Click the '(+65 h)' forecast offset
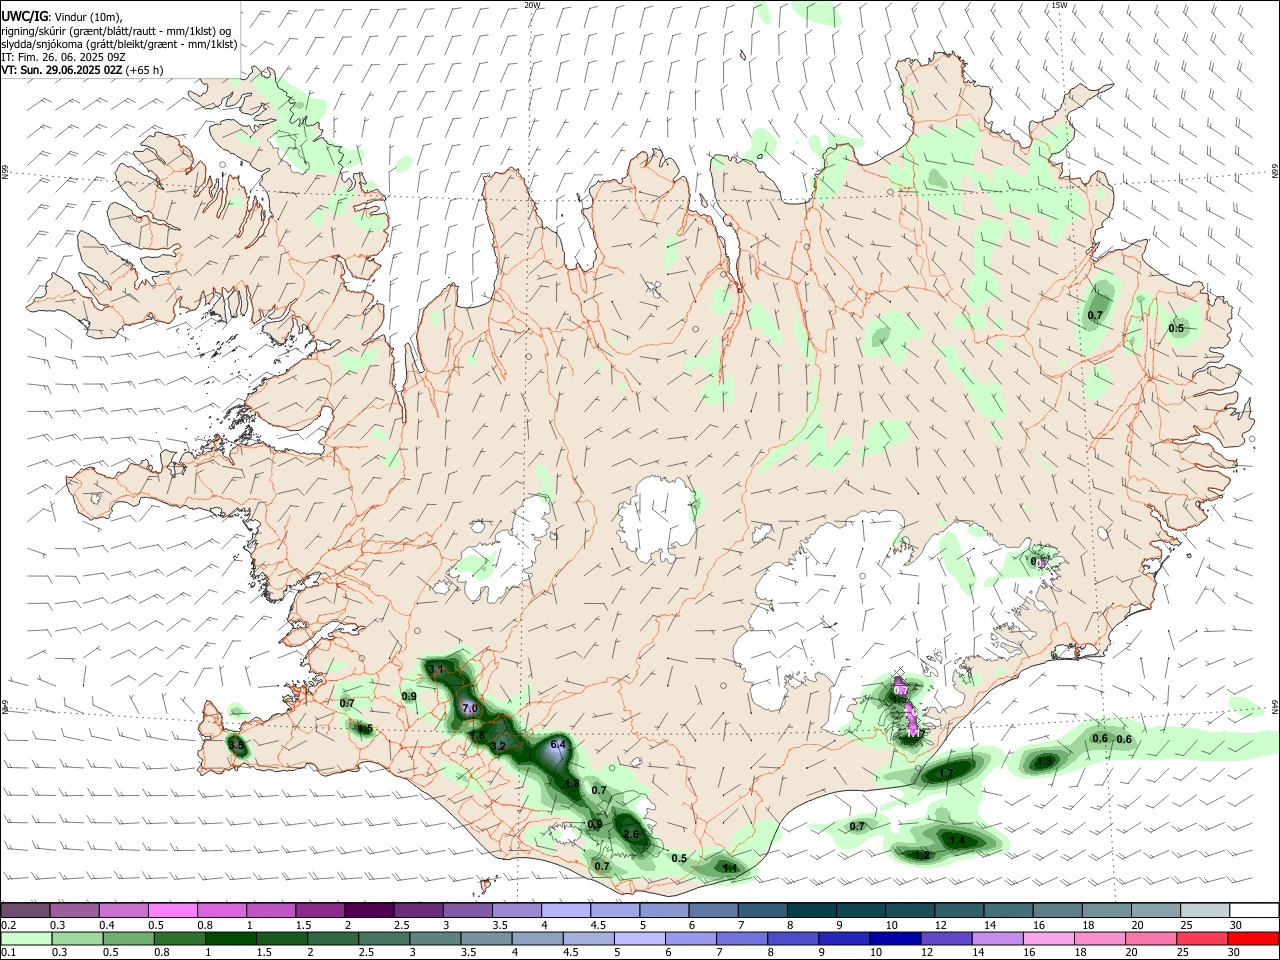This screenshot has height=960, width=1280. 145,70
